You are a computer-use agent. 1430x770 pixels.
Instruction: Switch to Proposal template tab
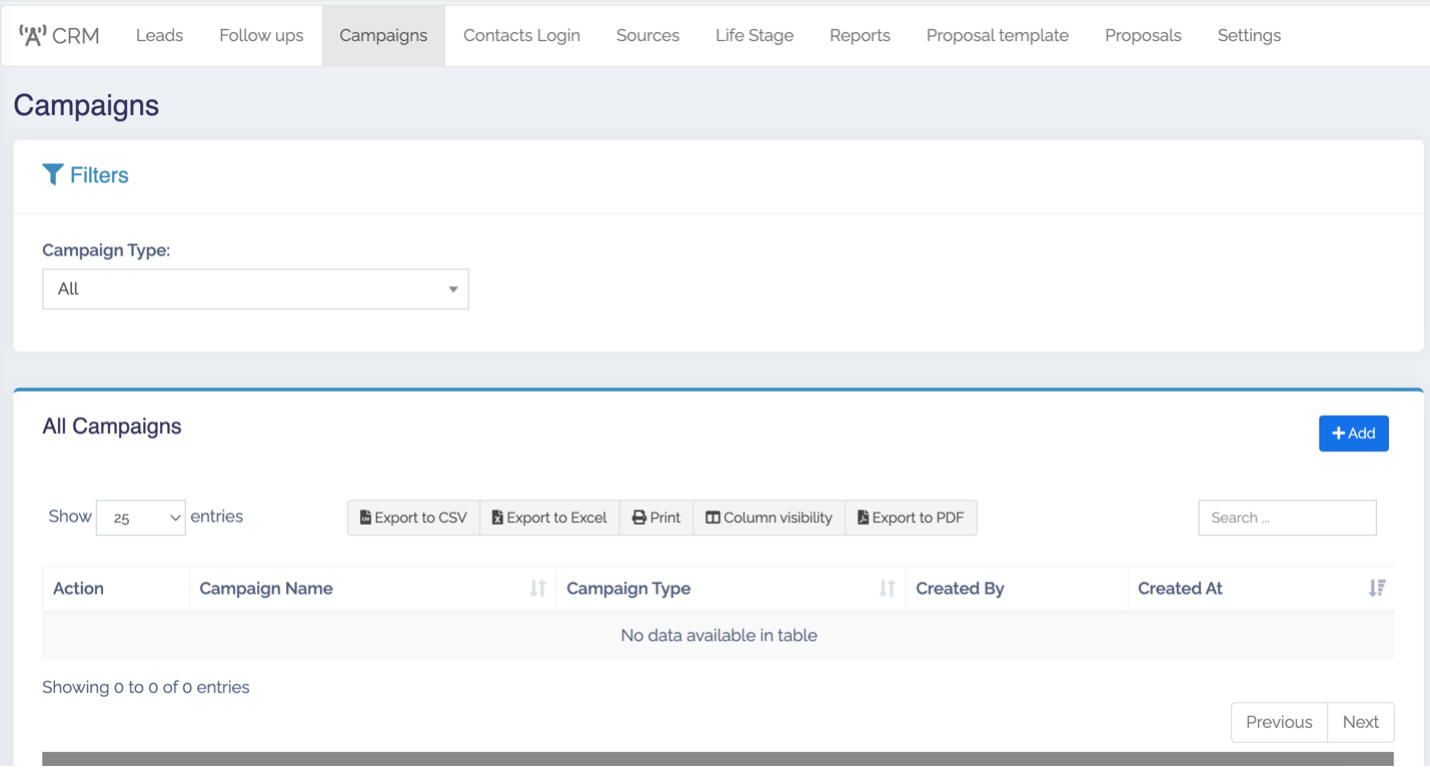click(997, 36)
